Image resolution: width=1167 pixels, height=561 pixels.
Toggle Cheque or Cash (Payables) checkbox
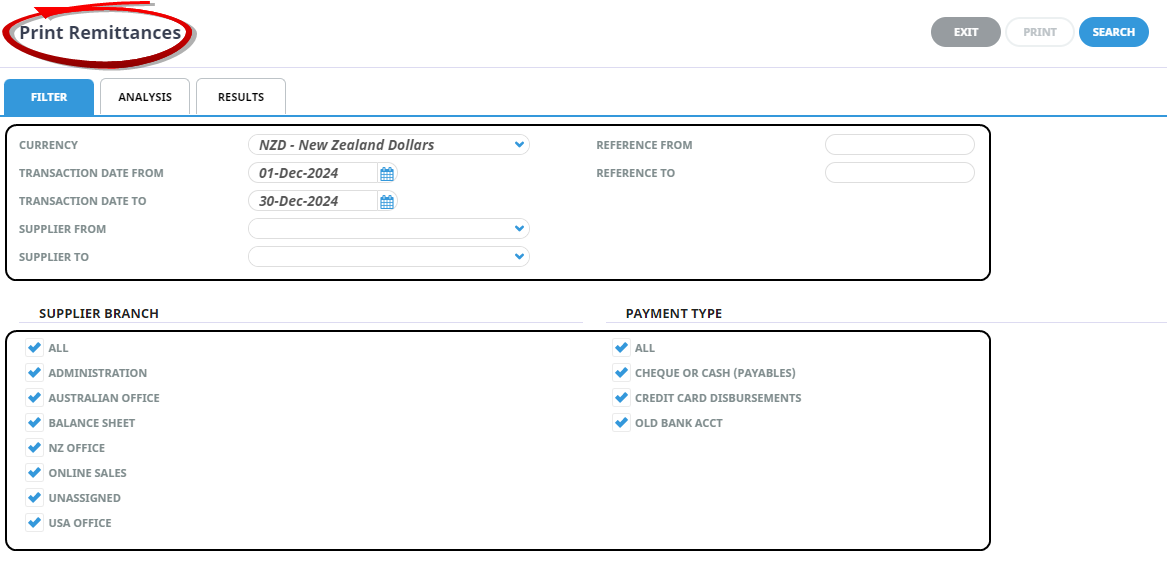[621, 373]
